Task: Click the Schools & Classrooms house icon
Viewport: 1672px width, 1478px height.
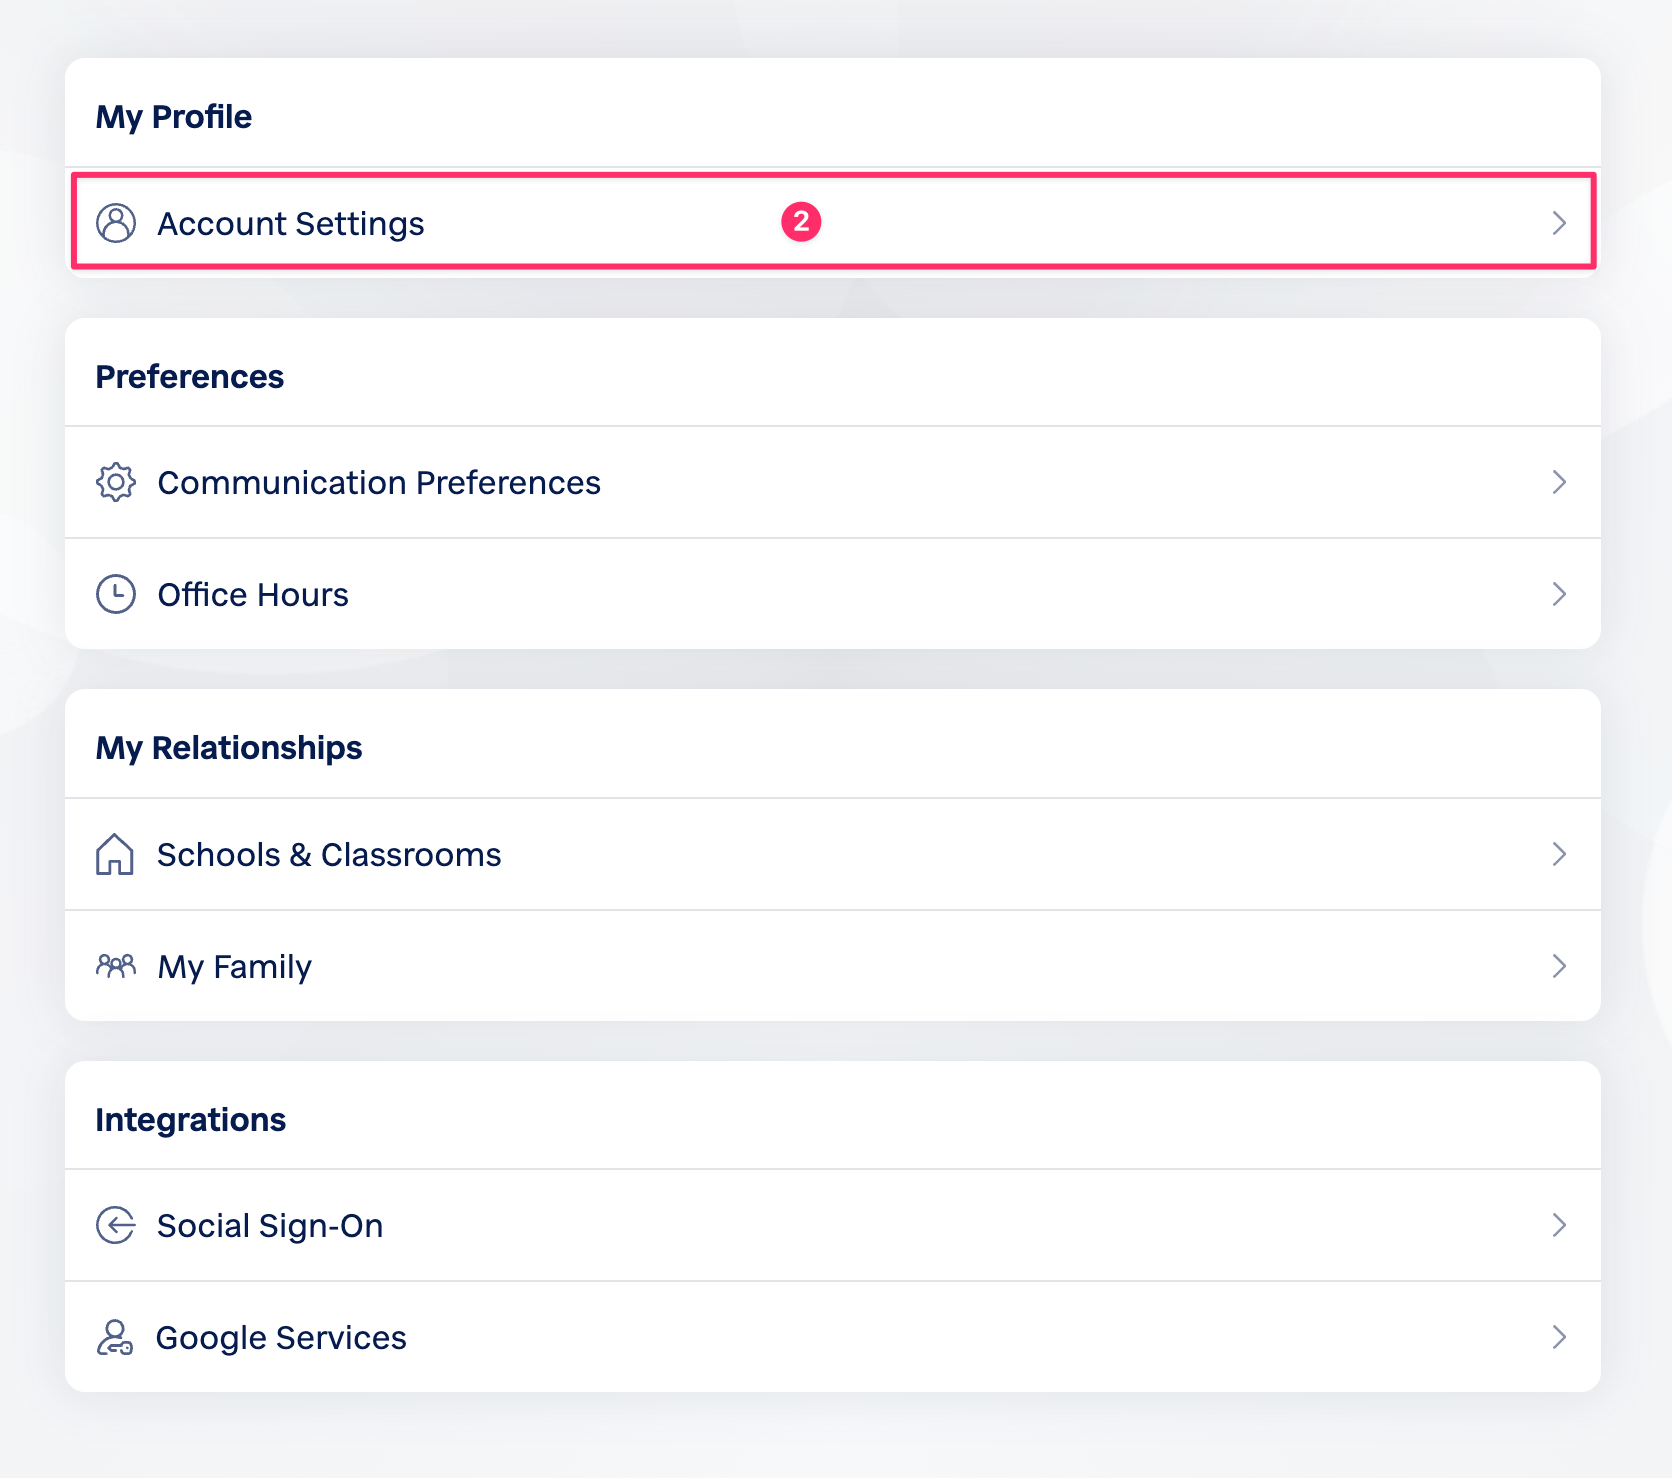Action: pyautogui.click(x=115, y=854)
